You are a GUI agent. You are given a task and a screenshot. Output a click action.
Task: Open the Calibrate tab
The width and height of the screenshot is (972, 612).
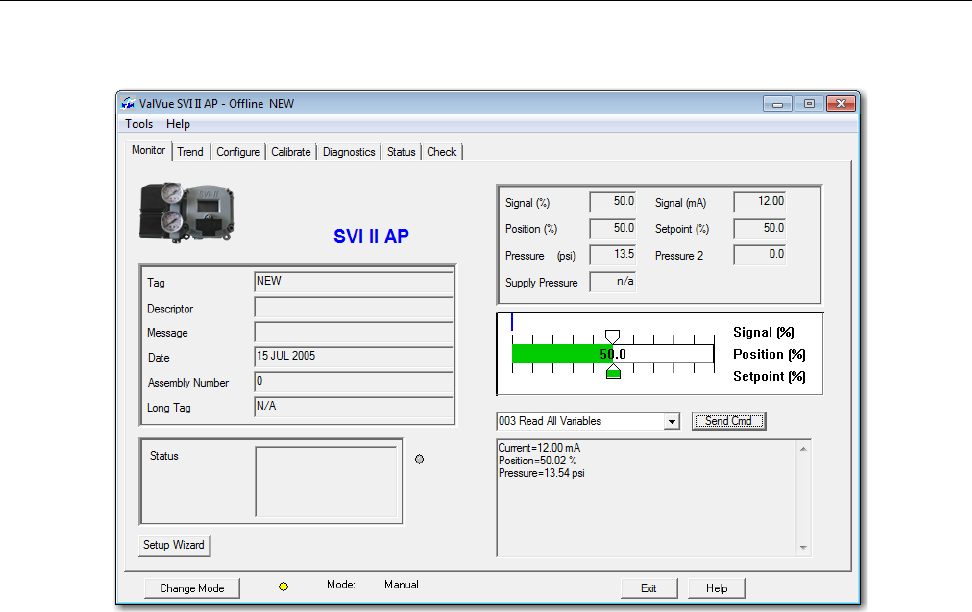pyautogui.click(x=291, y=152)
